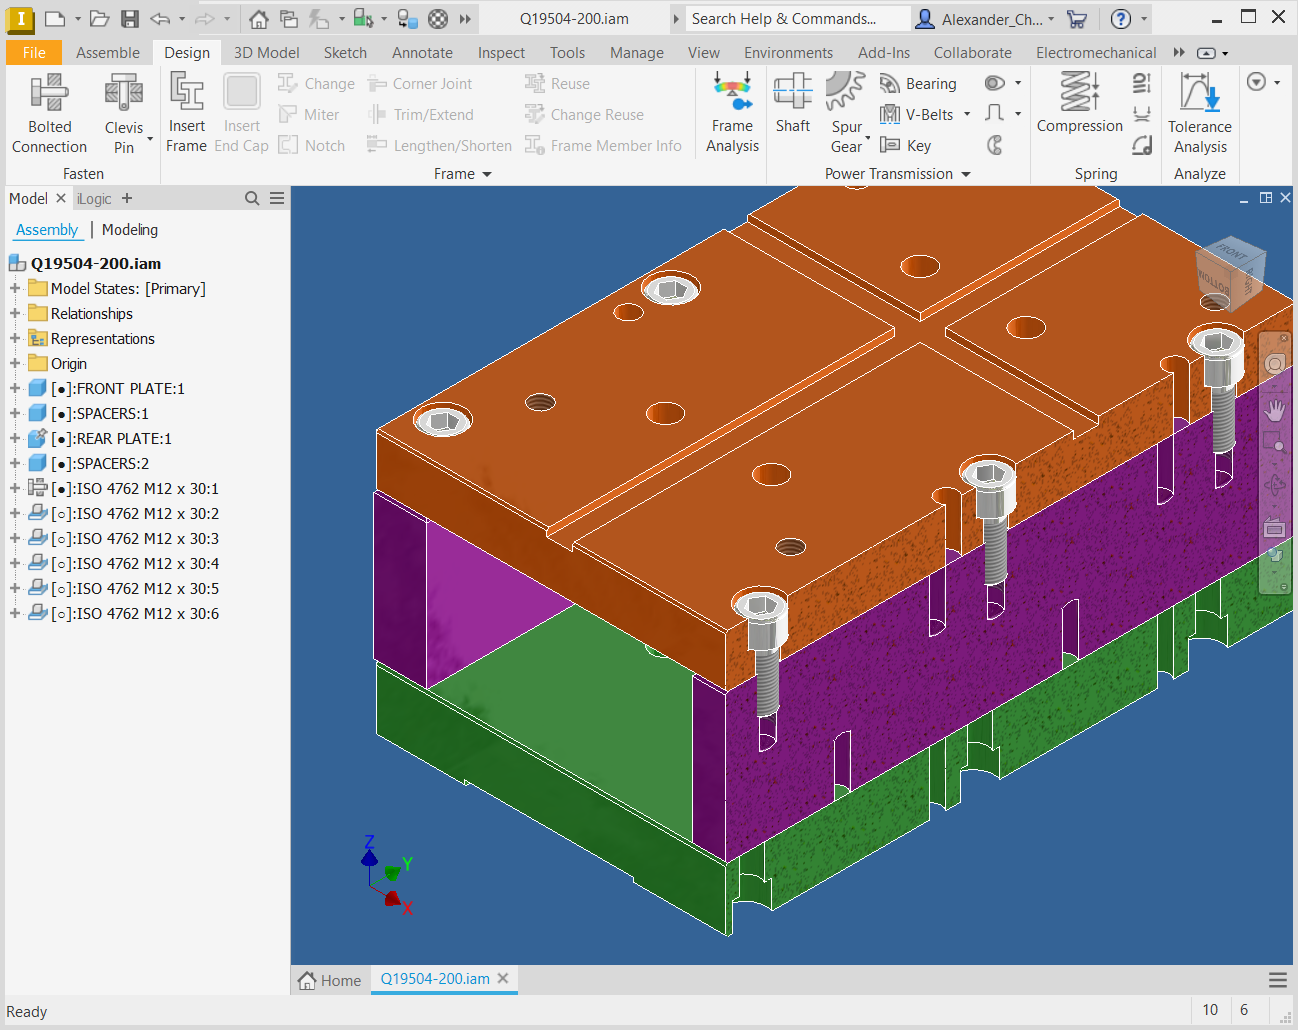Viewport: 1300px width, 1032px height.
Task: Switch to the 3D Model ribbon tab
Action: 266,52
